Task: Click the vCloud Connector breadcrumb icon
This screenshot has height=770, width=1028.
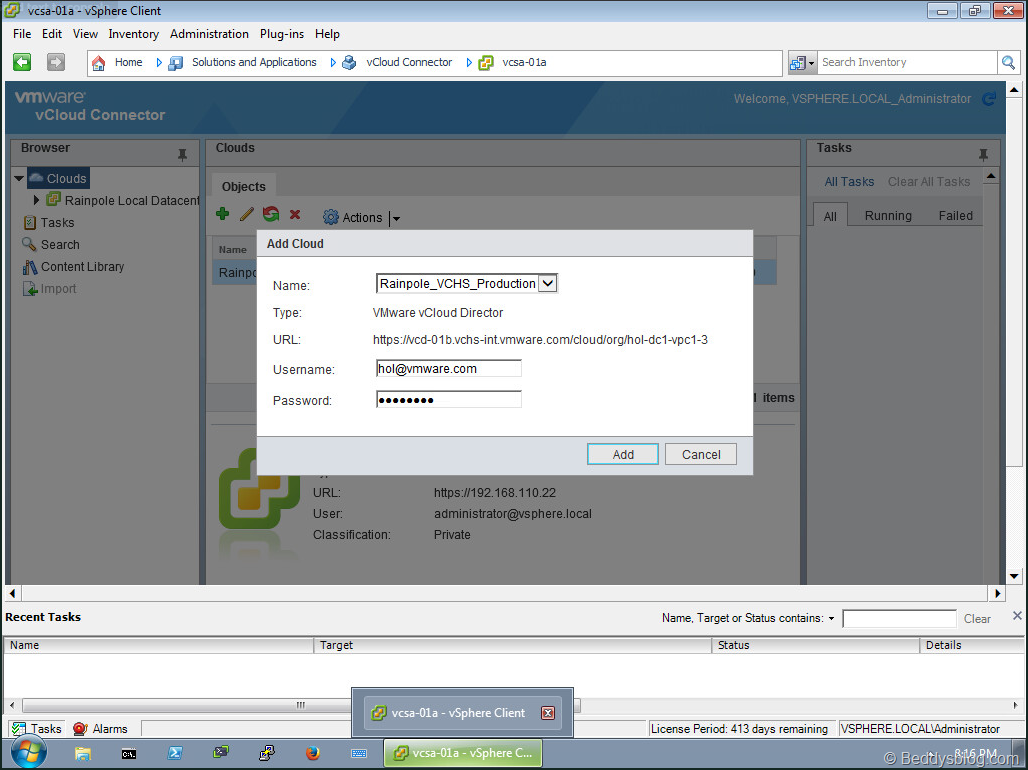Action: click(349, 63)
